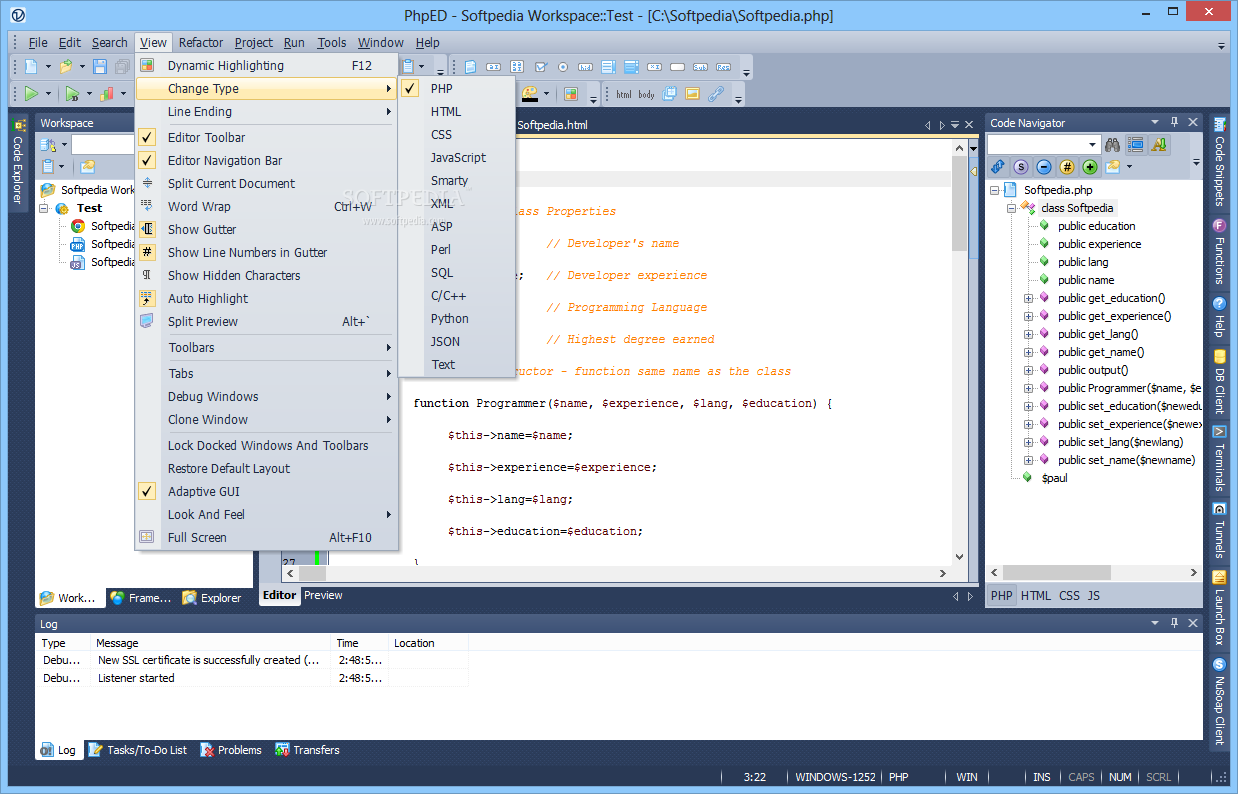The image size is (1238, 794).
Task: Switch to the editor Preview tab
Action: pyautogui.click(x=323, y=595)
